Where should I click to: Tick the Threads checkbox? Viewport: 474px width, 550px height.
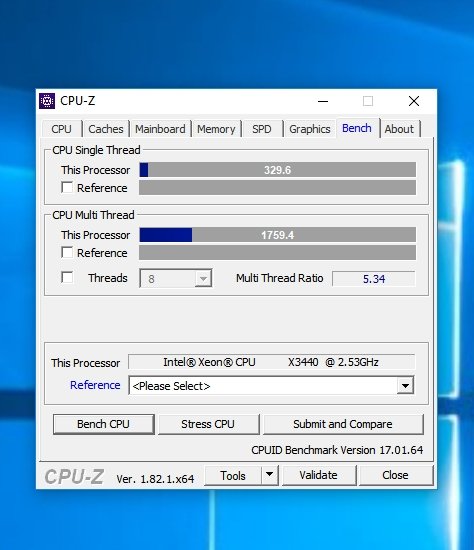pos(67,277)
